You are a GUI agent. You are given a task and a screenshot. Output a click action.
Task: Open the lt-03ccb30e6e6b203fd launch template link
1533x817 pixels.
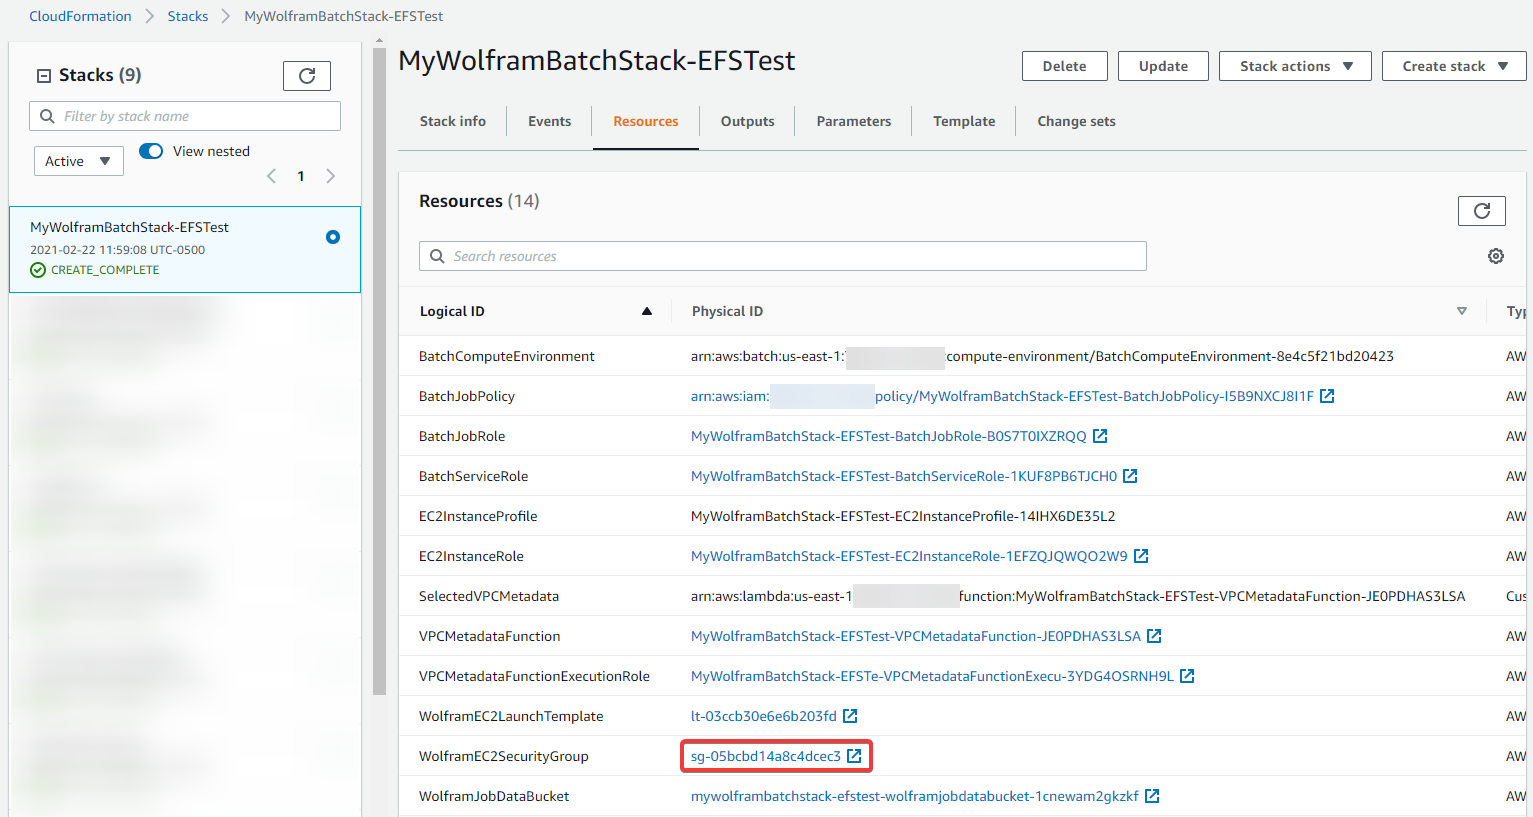tap(764, 716)
